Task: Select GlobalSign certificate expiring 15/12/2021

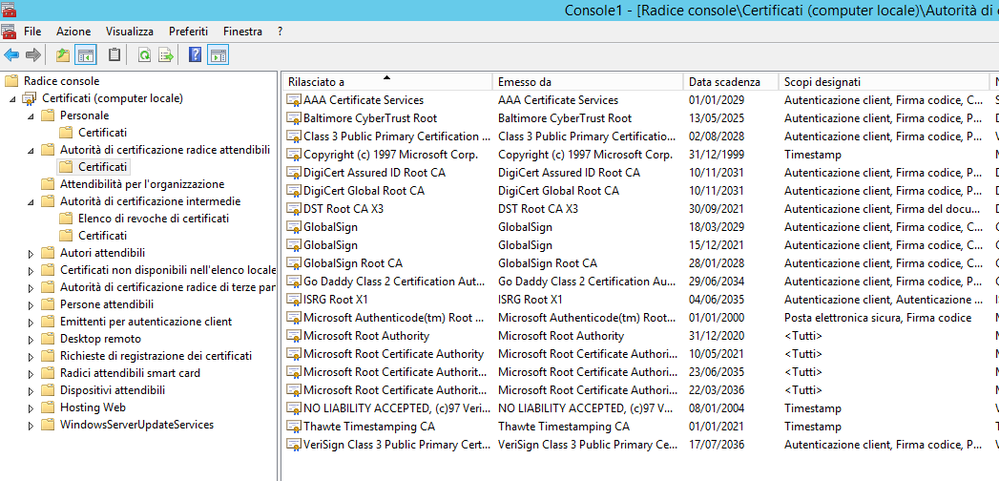Action: tap(640, 245)
